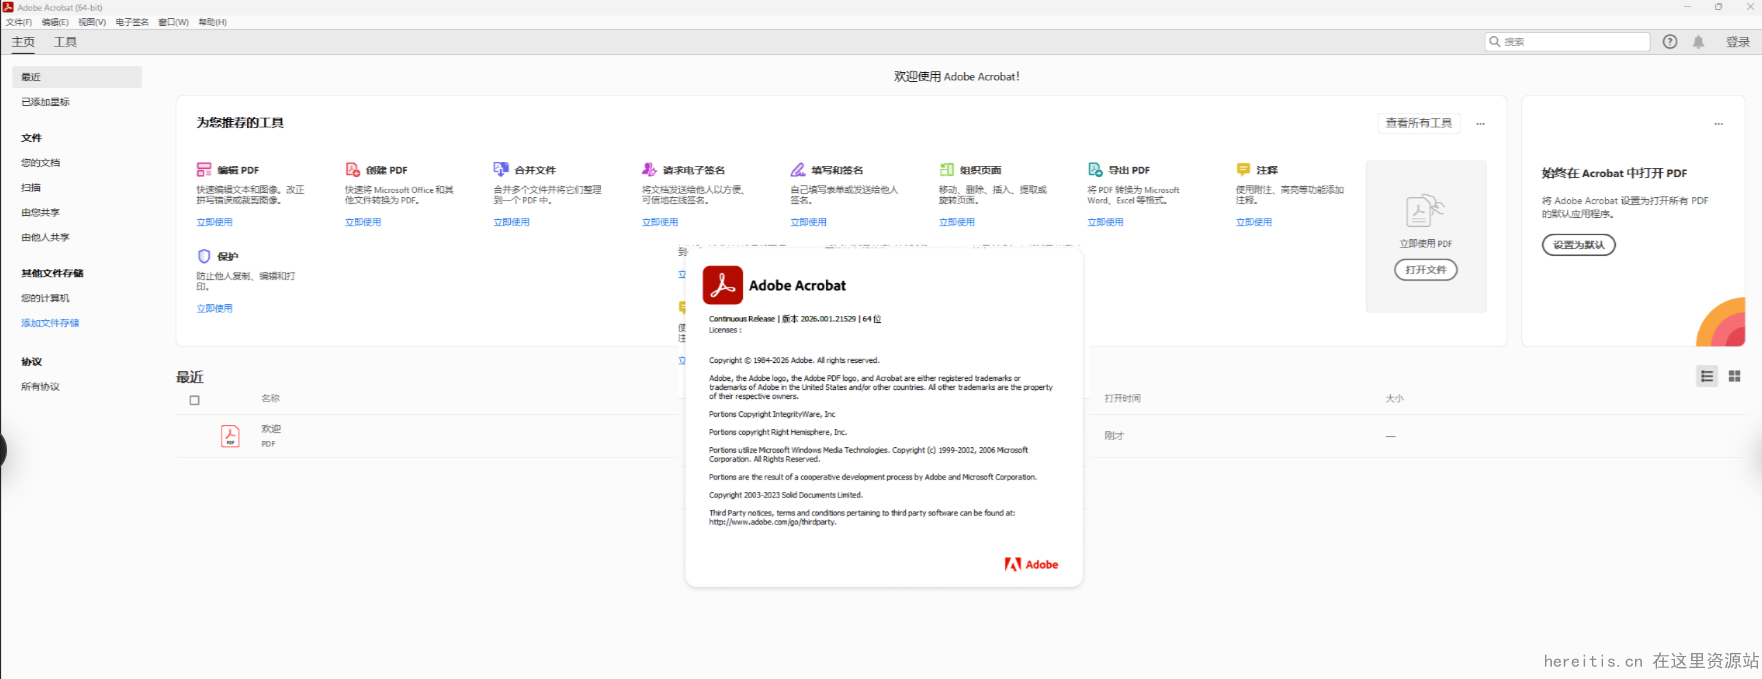1762x679 pixels.
Task: Select the 欢迎 file name in recent list
Action: (x=271, y=429)
